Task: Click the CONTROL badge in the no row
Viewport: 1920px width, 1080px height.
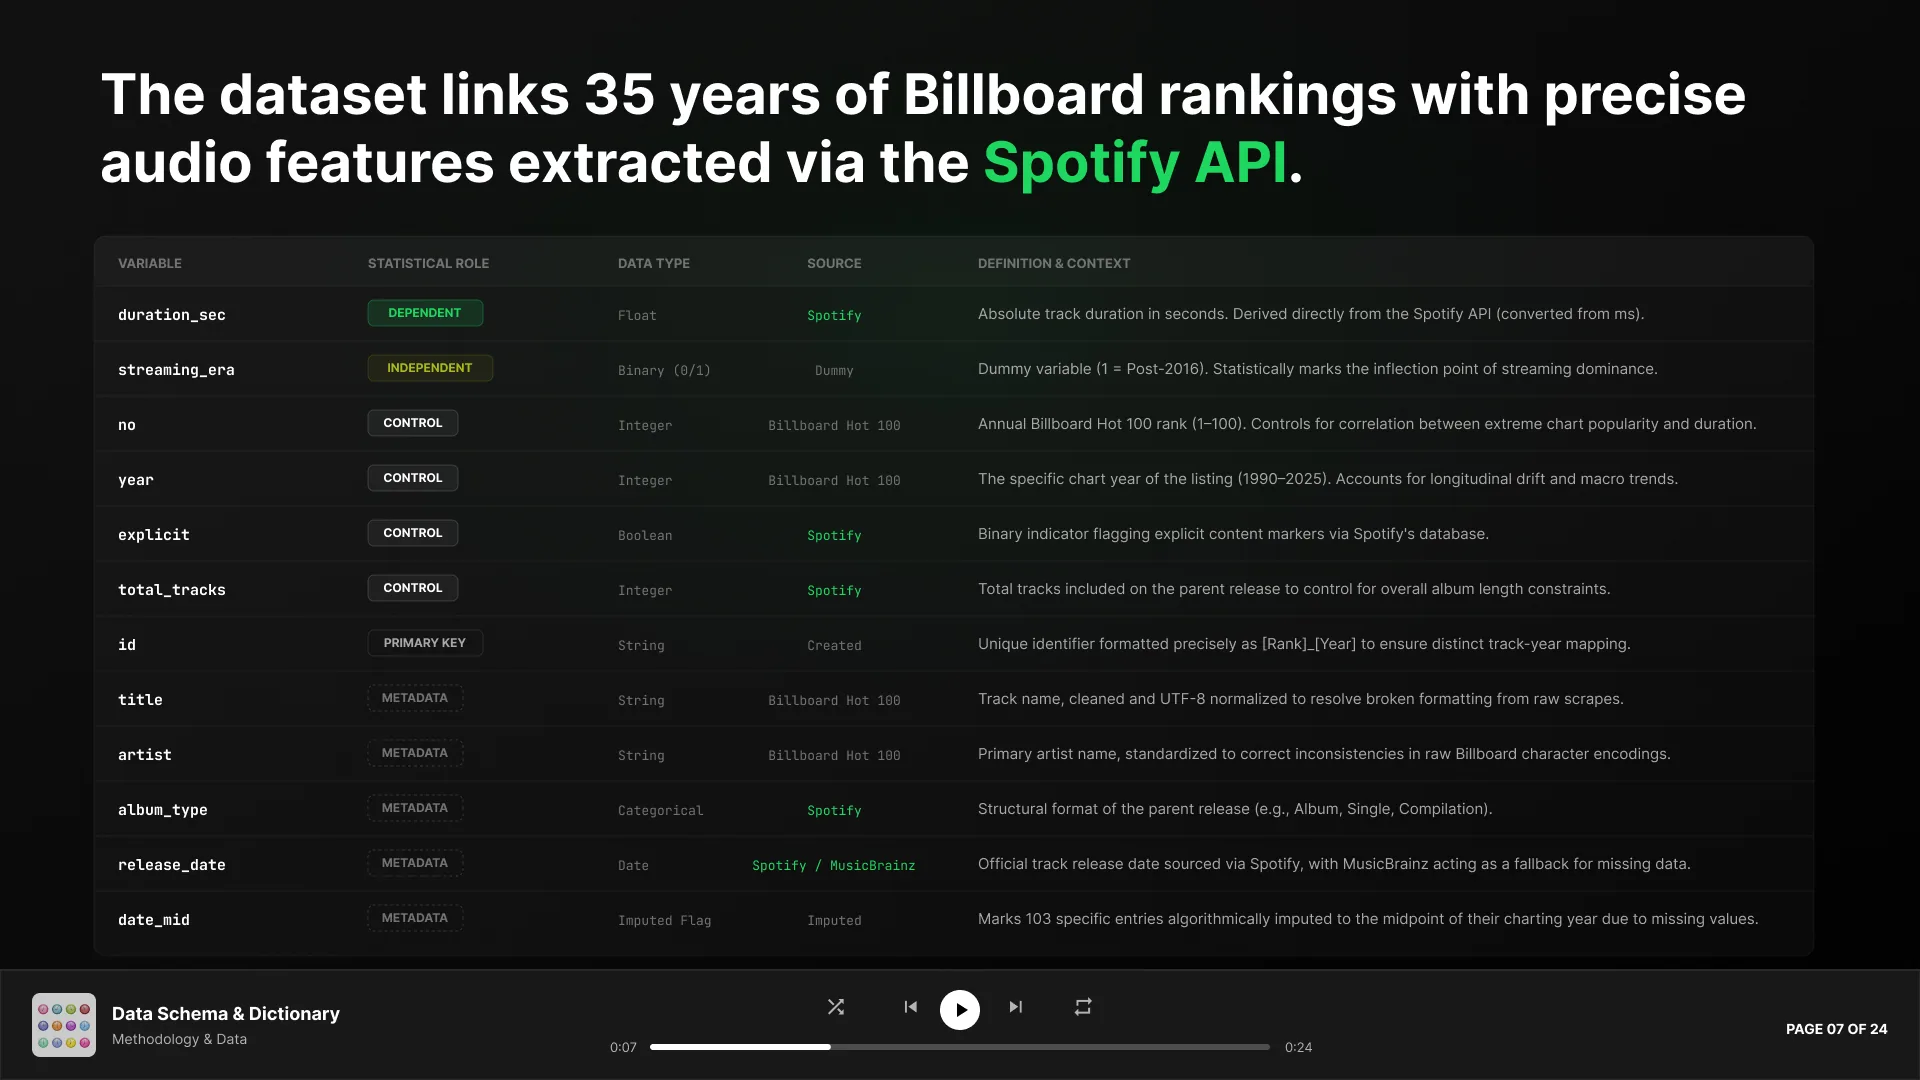Action: pyautogui.click(x=413, y=423)
